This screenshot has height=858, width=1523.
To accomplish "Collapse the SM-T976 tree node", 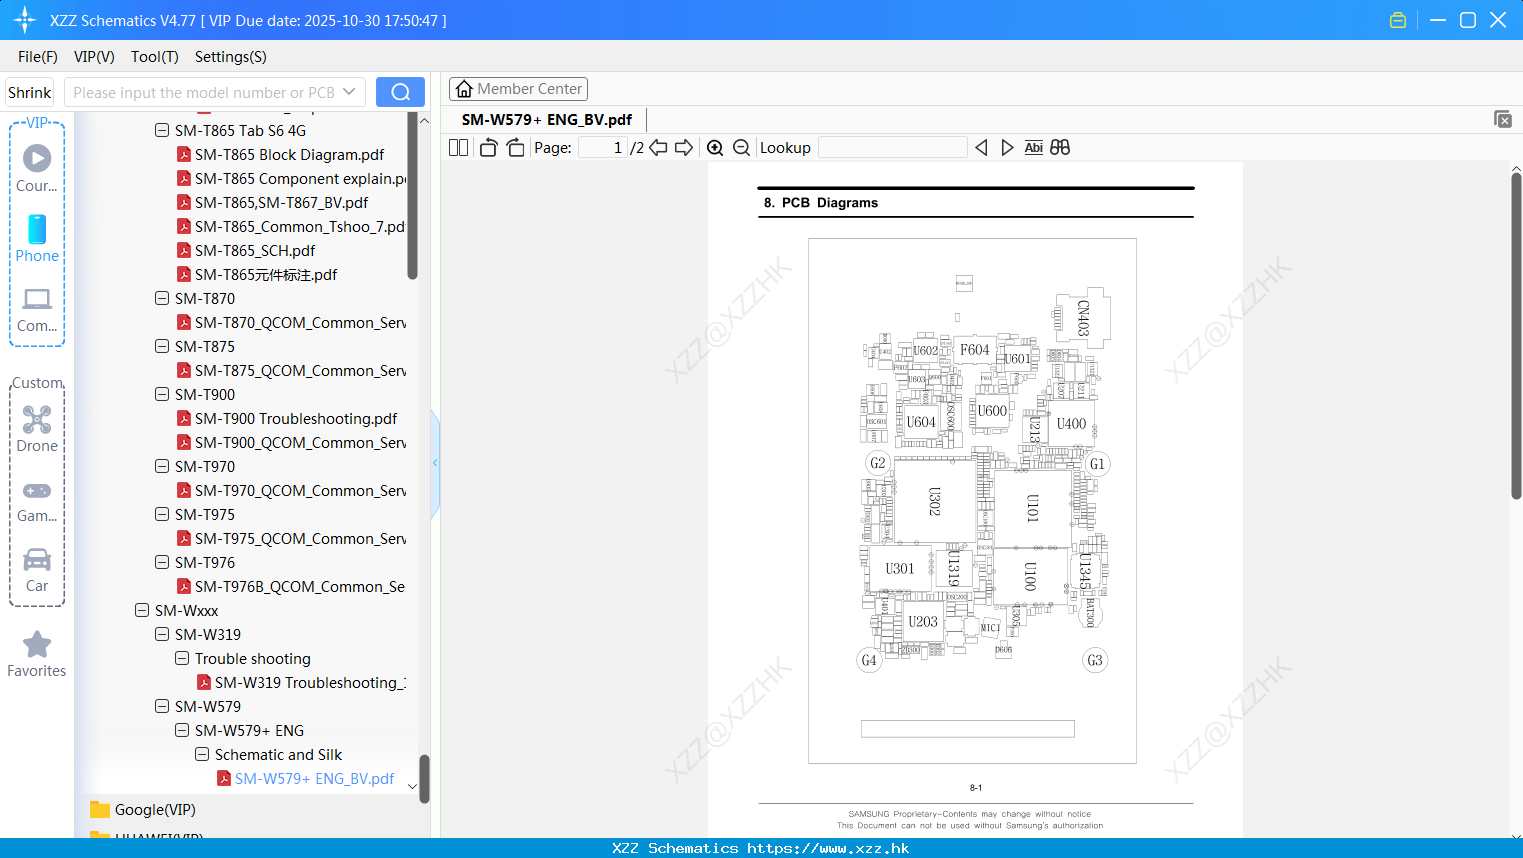I will tap(162, 562).
